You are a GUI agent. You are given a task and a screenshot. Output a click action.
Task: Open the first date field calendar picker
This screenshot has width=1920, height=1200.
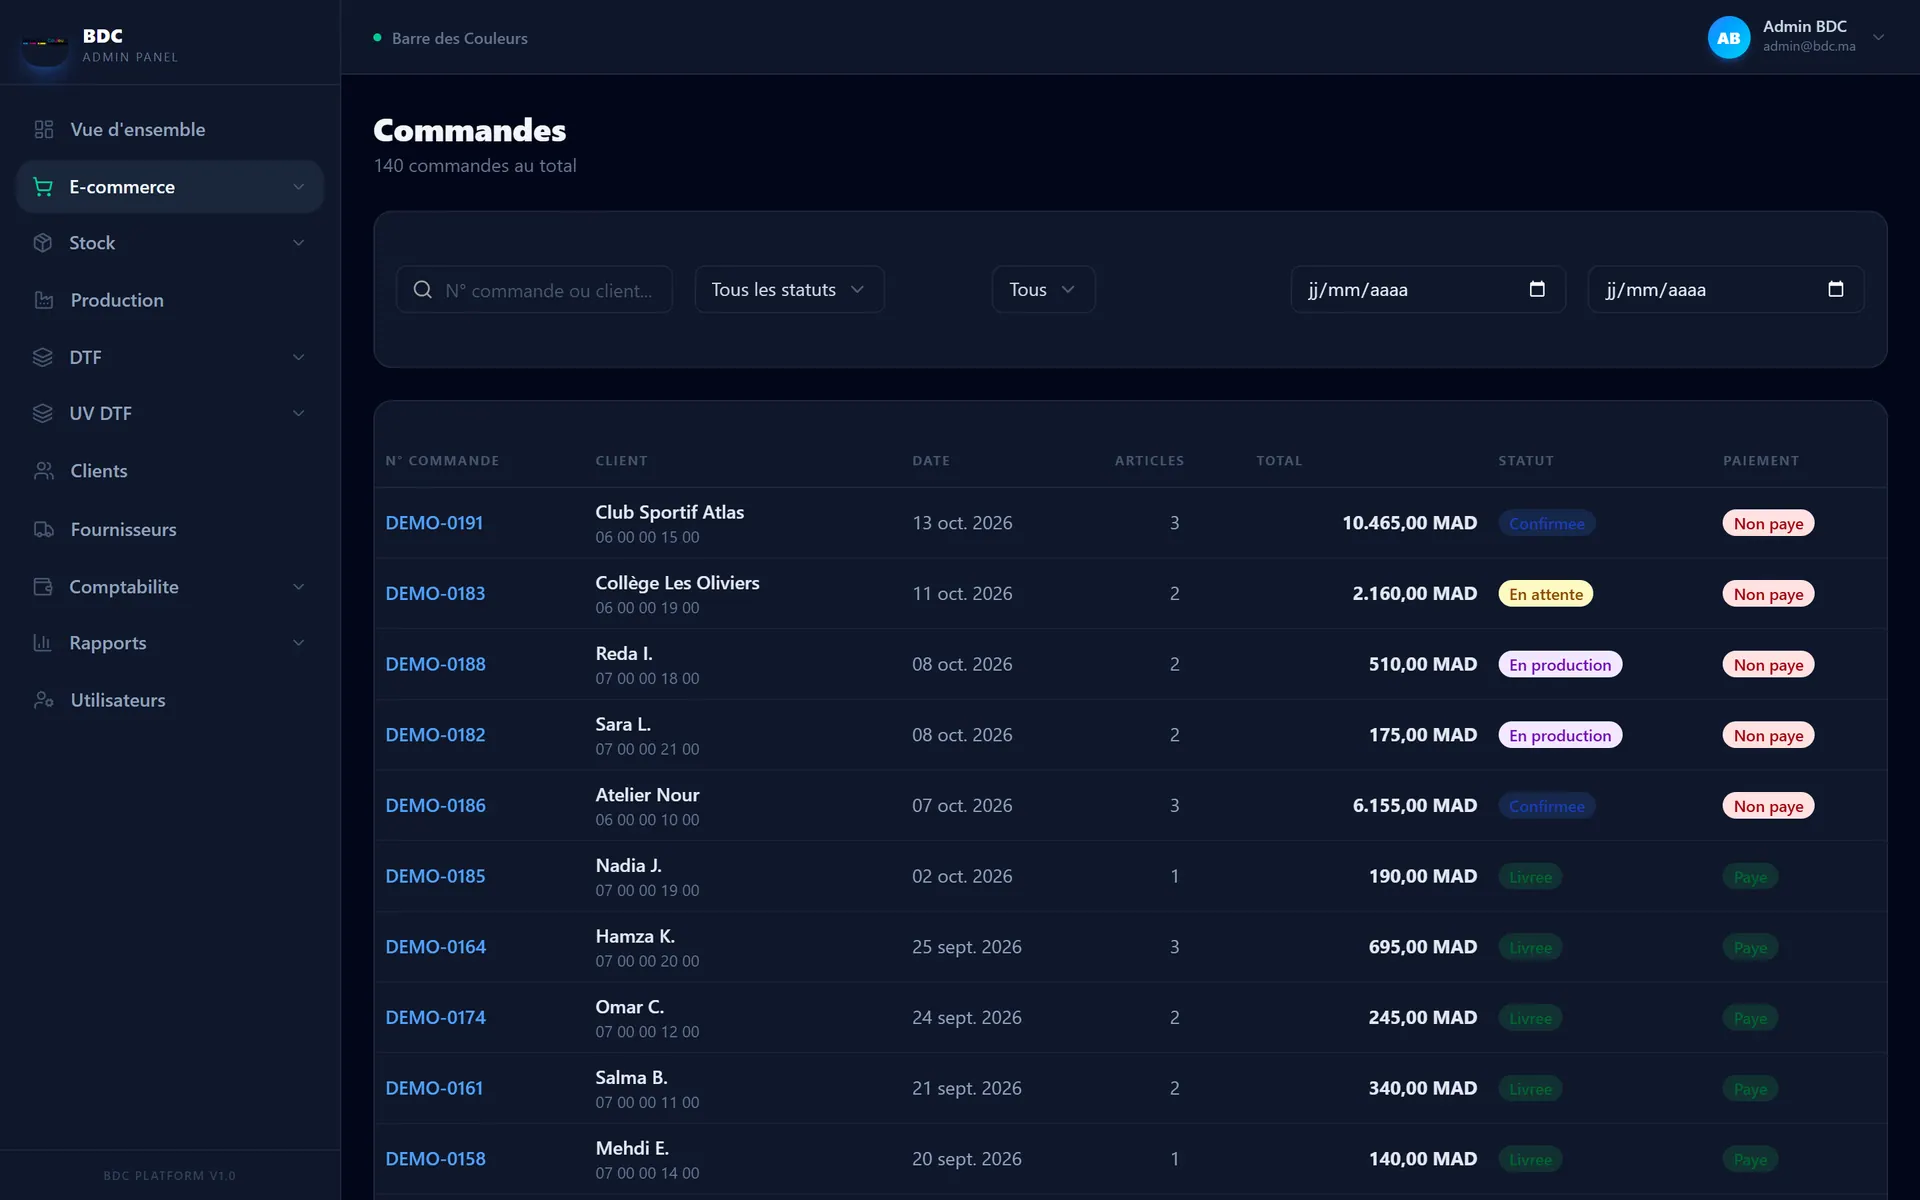click(1537, 289)
